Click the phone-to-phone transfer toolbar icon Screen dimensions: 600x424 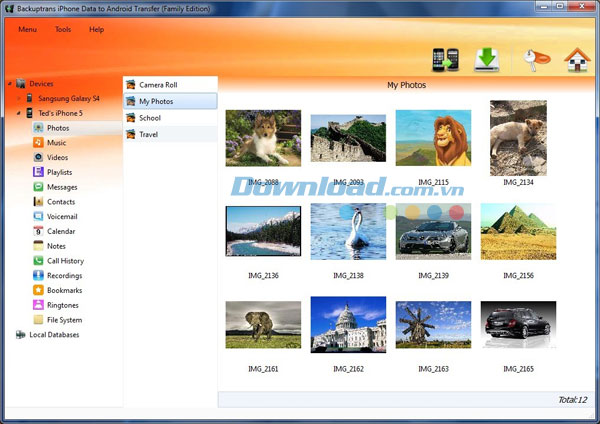(445, 60)
